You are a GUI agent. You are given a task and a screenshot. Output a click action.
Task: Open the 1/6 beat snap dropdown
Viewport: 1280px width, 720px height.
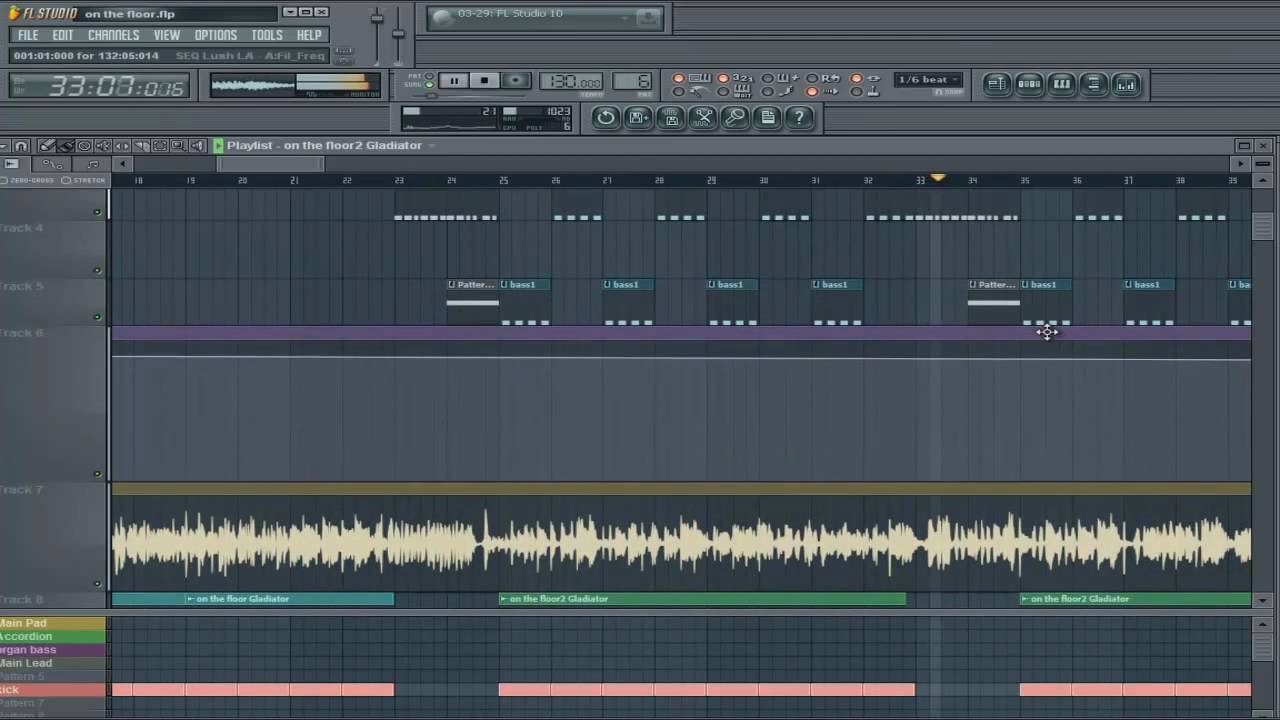[928, 80]
